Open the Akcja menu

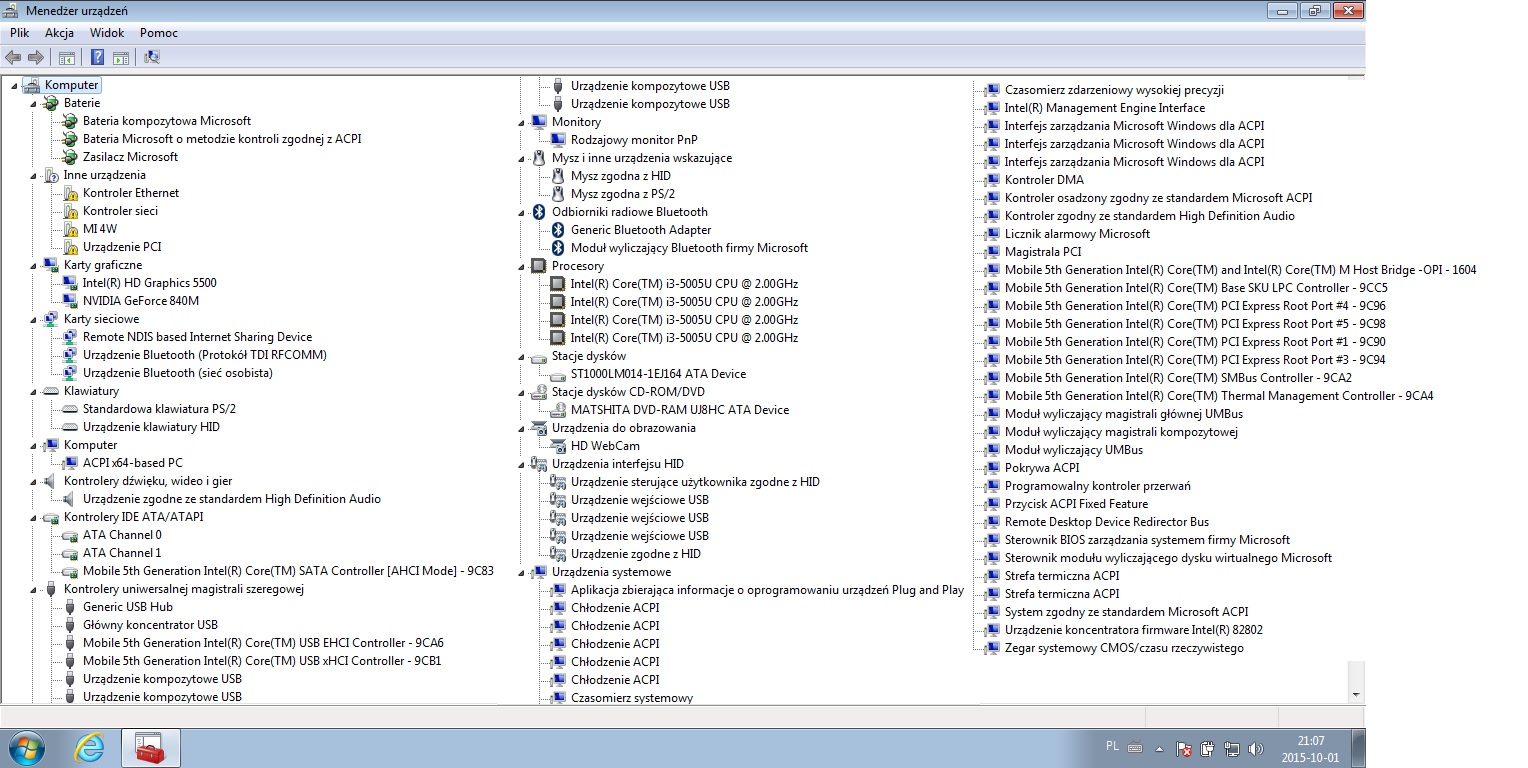coord(59,33)
